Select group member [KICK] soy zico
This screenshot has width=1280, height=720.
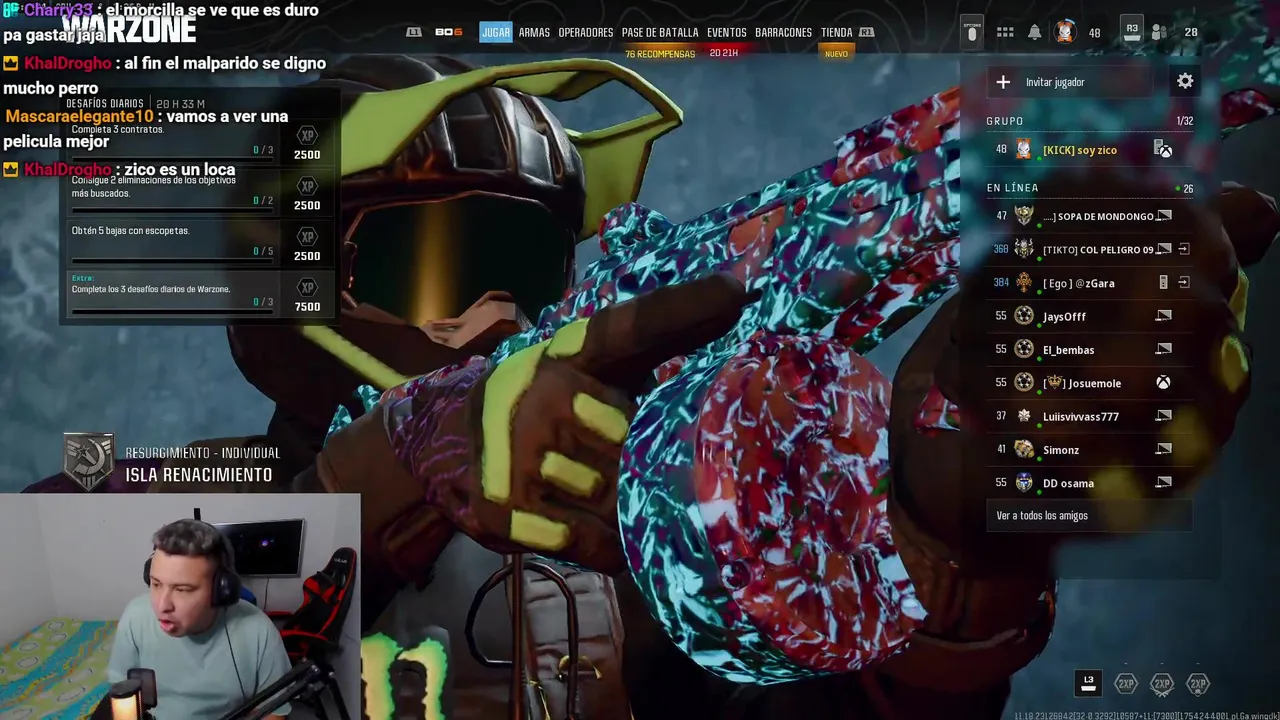tap(1090, 150)
